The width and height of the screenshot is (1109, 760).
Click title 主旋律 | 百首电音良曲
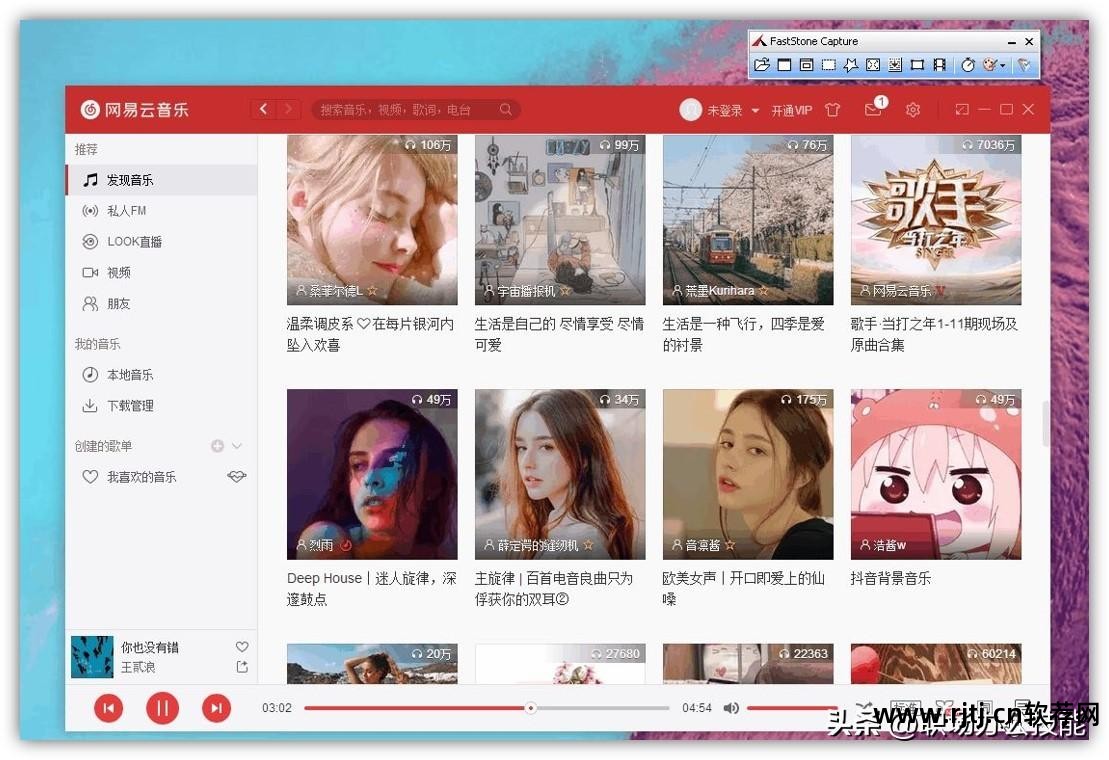coord(554,588)
